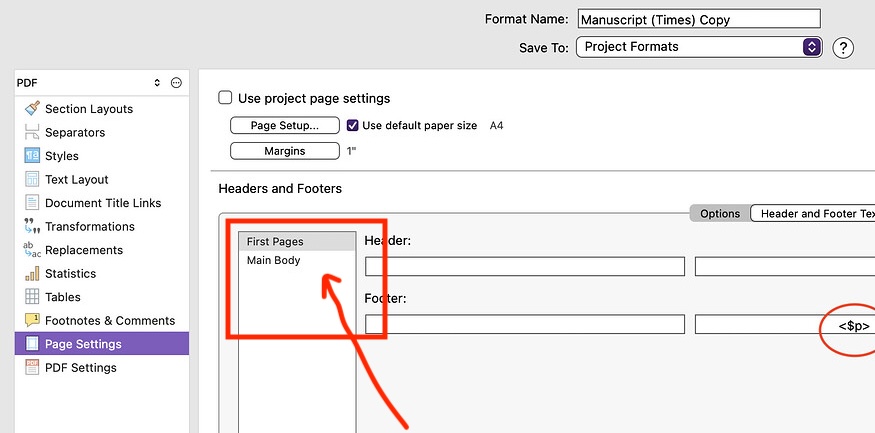Image resolution: width=875 pixels, height=433 pixels.
Task: Open Text Layout via its icon
Action: pos(32,180)
